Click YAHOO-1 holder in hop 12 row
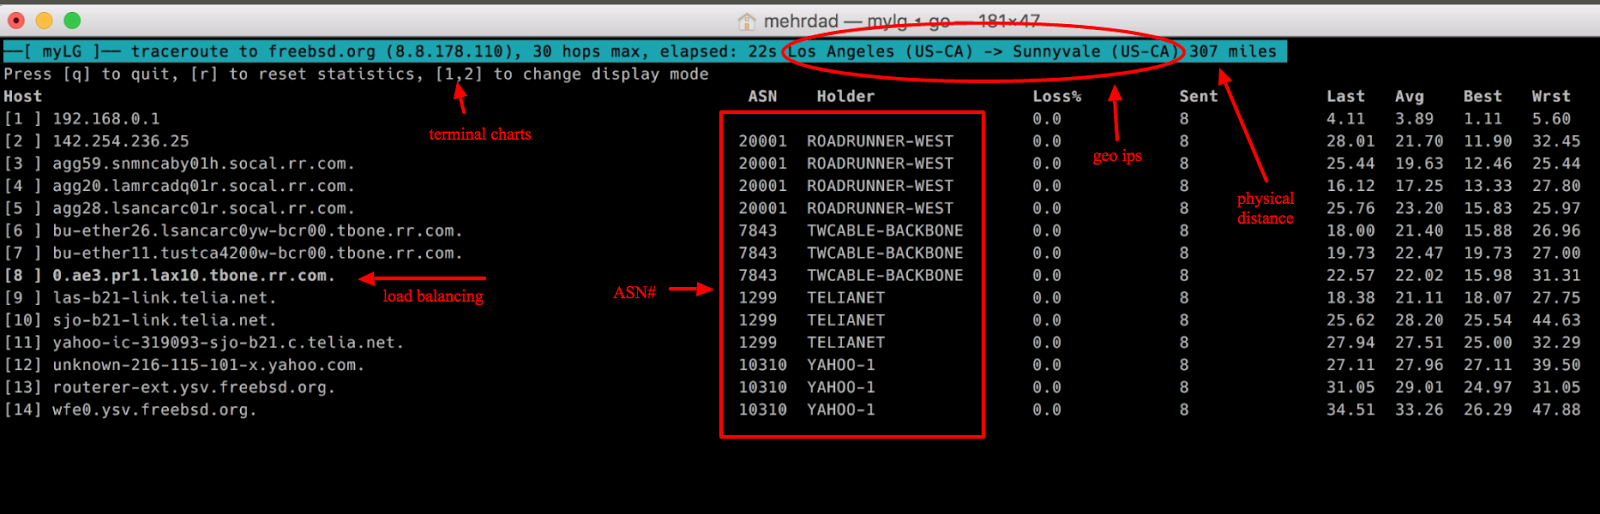The width and height of the screenshot is (1600, 514). point(841,365)
